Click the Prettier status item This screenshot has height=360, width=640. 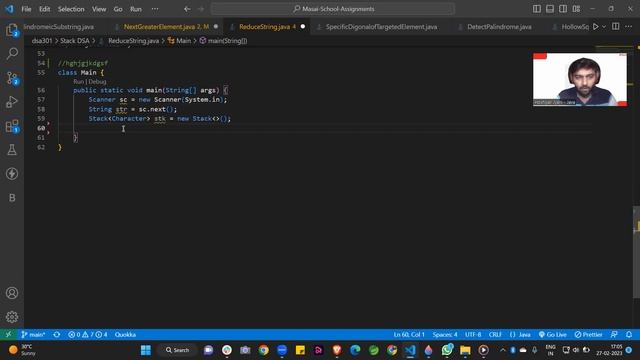click(x=588, y=335)
